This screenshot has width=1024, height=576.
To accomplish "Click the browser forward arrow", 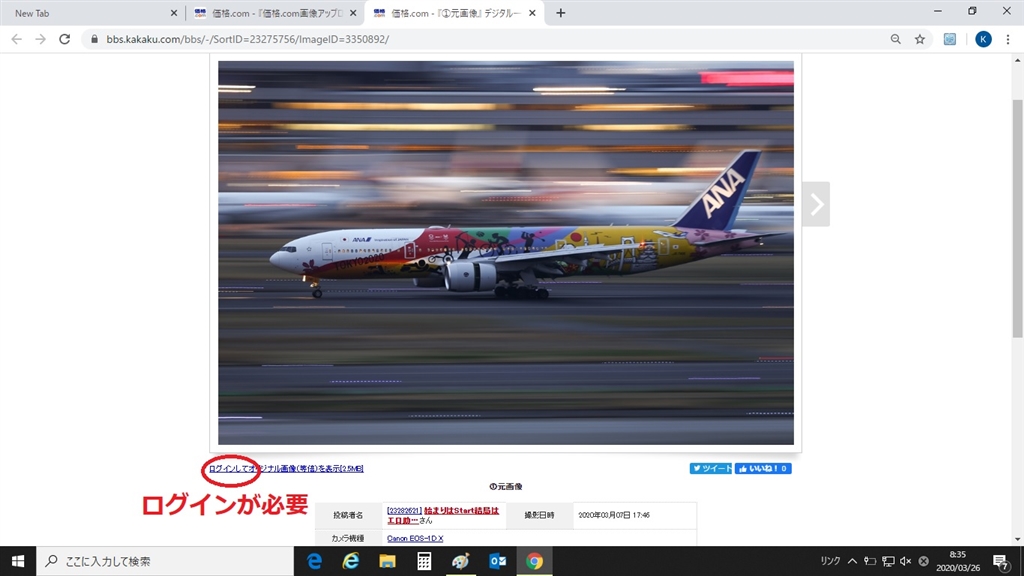I will [40, 39].
